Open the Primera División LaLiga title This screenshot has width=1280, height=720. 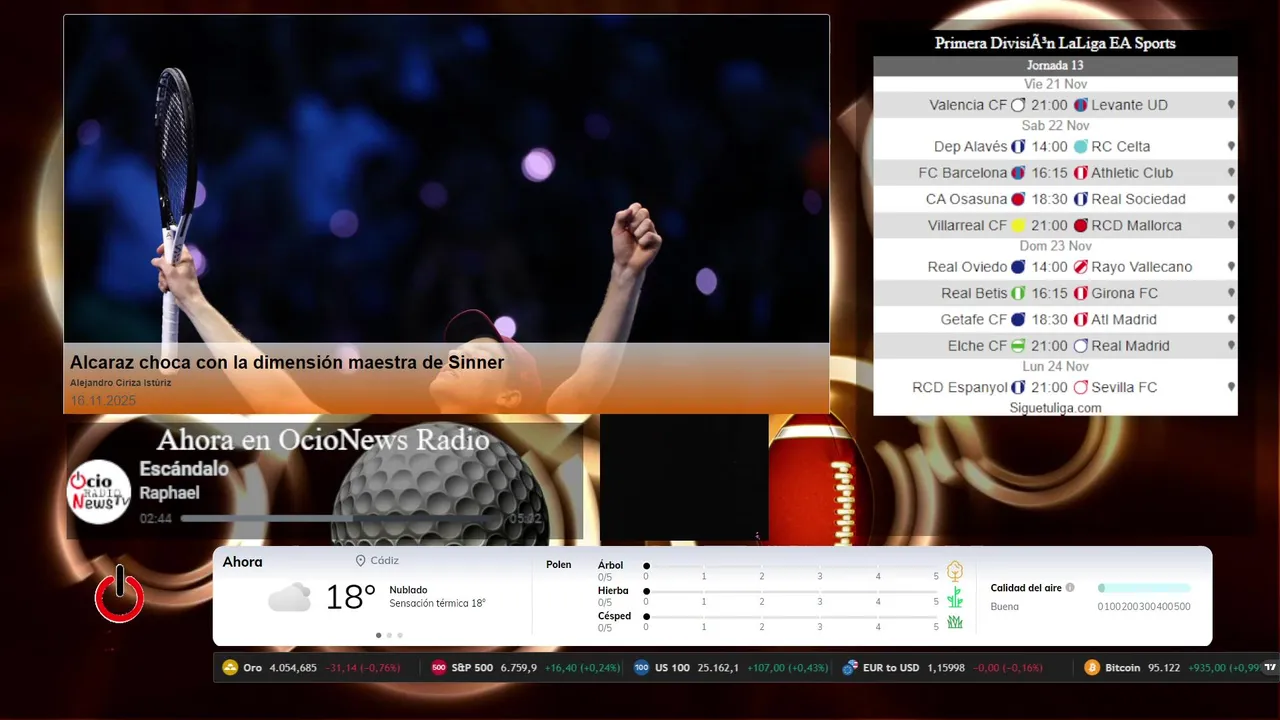[1055, 43]
